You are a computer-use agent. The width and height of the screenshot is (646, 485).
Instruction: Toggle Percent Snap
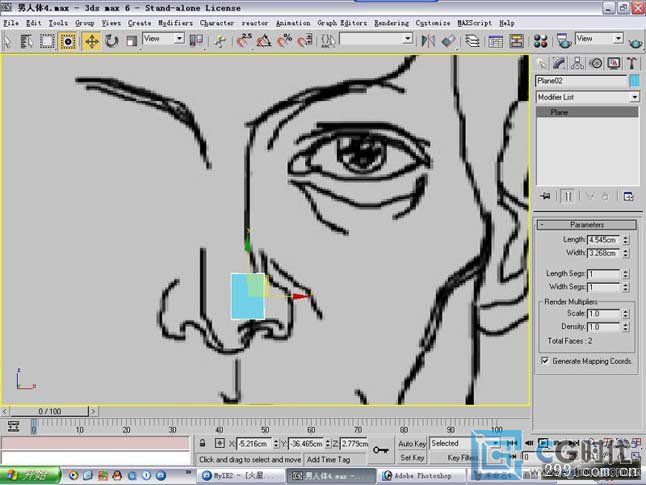(284, 41)
